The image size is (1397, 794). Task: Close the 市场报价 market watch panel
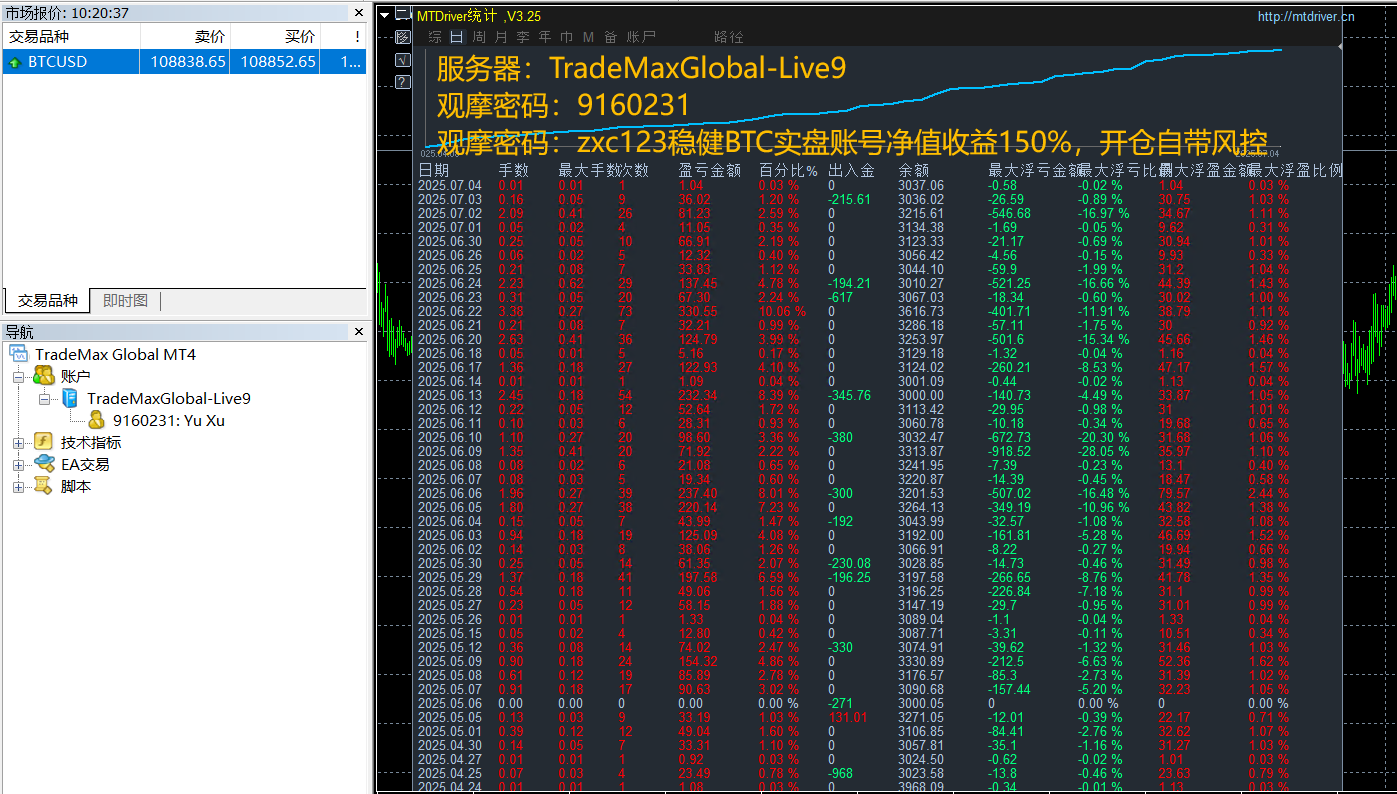[359, 13]
